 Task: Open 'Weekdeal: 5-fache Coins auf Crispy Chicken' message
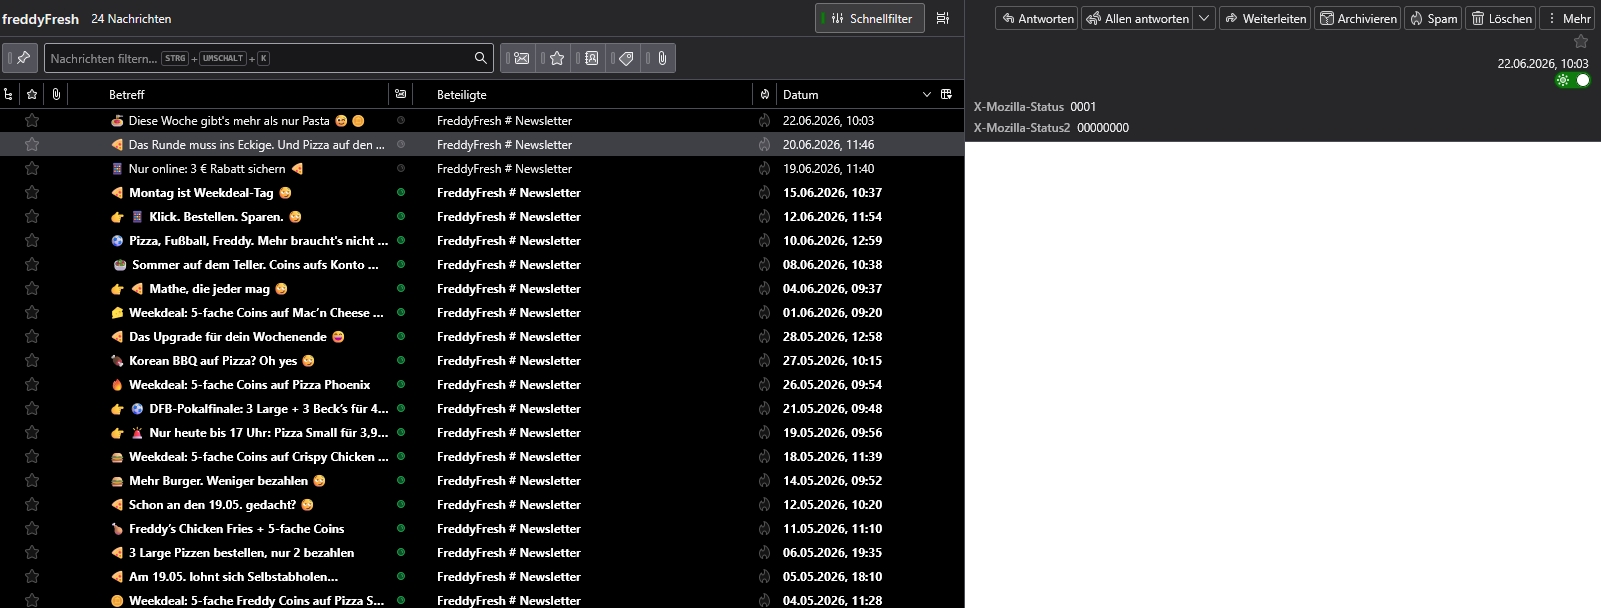pyautogui.click(x=482, y=456)
